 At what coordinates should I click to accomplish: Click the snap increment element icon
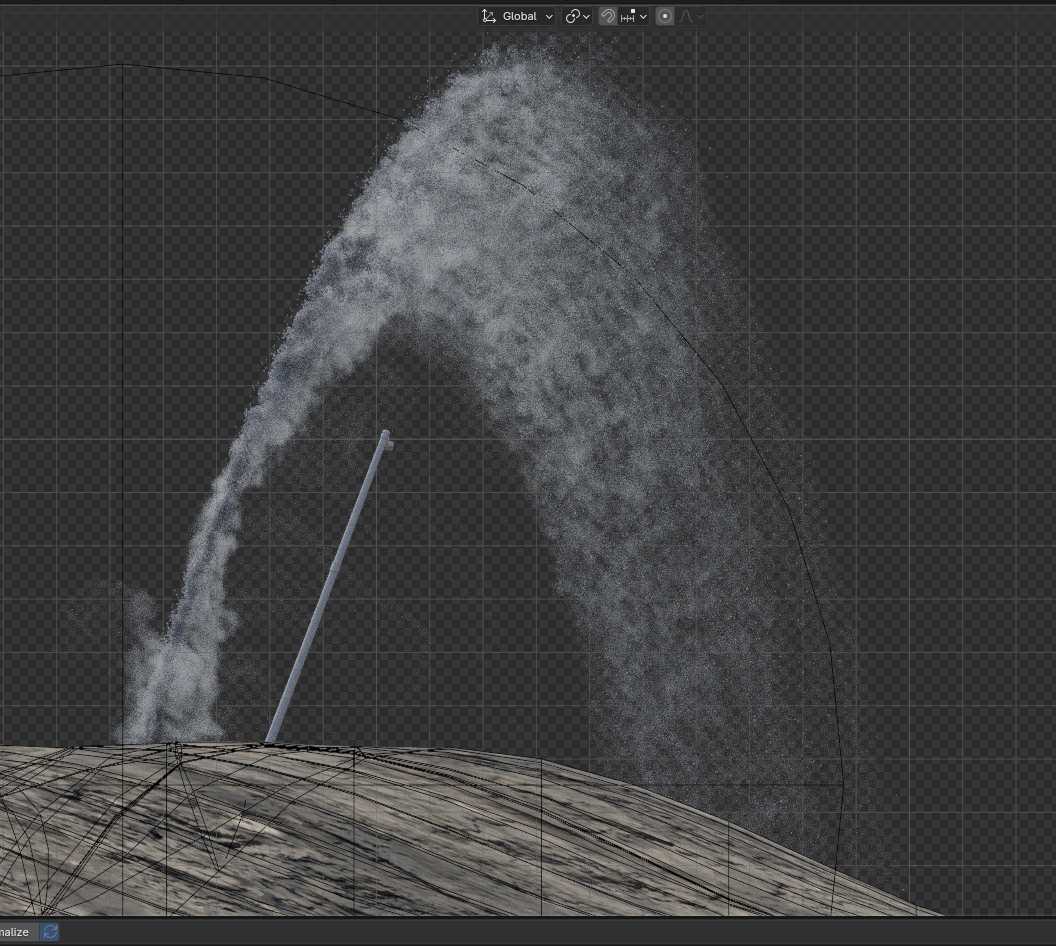click(x=628, y=16)
